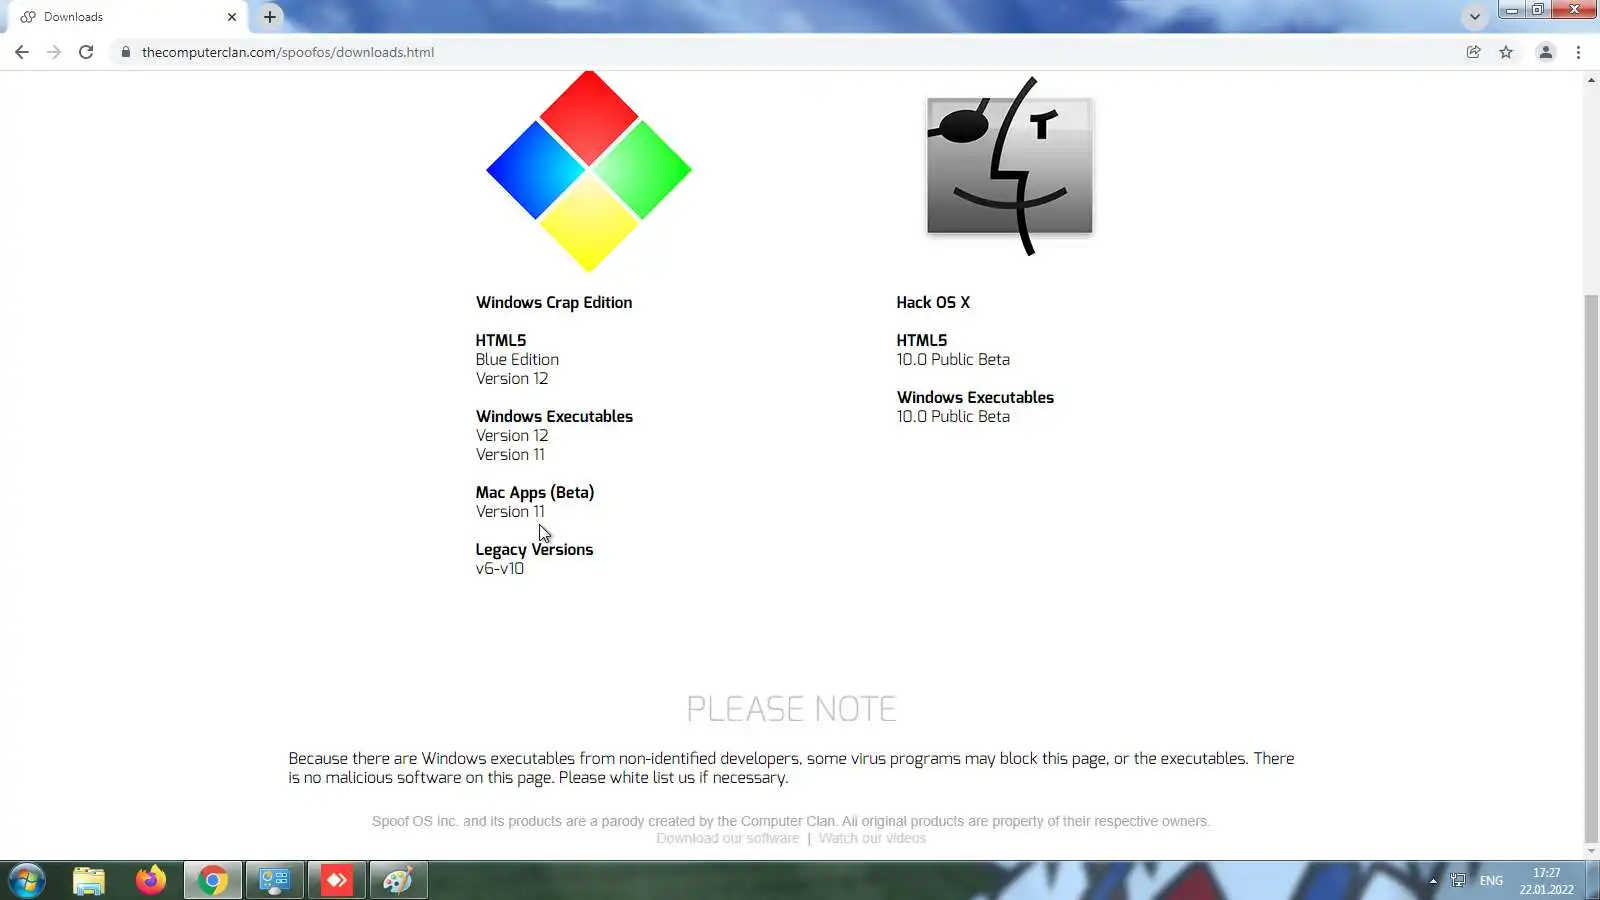This screenshot has height=900, width=1600.
Task: Click the network tray icon
Action: tap(1458, 881)
